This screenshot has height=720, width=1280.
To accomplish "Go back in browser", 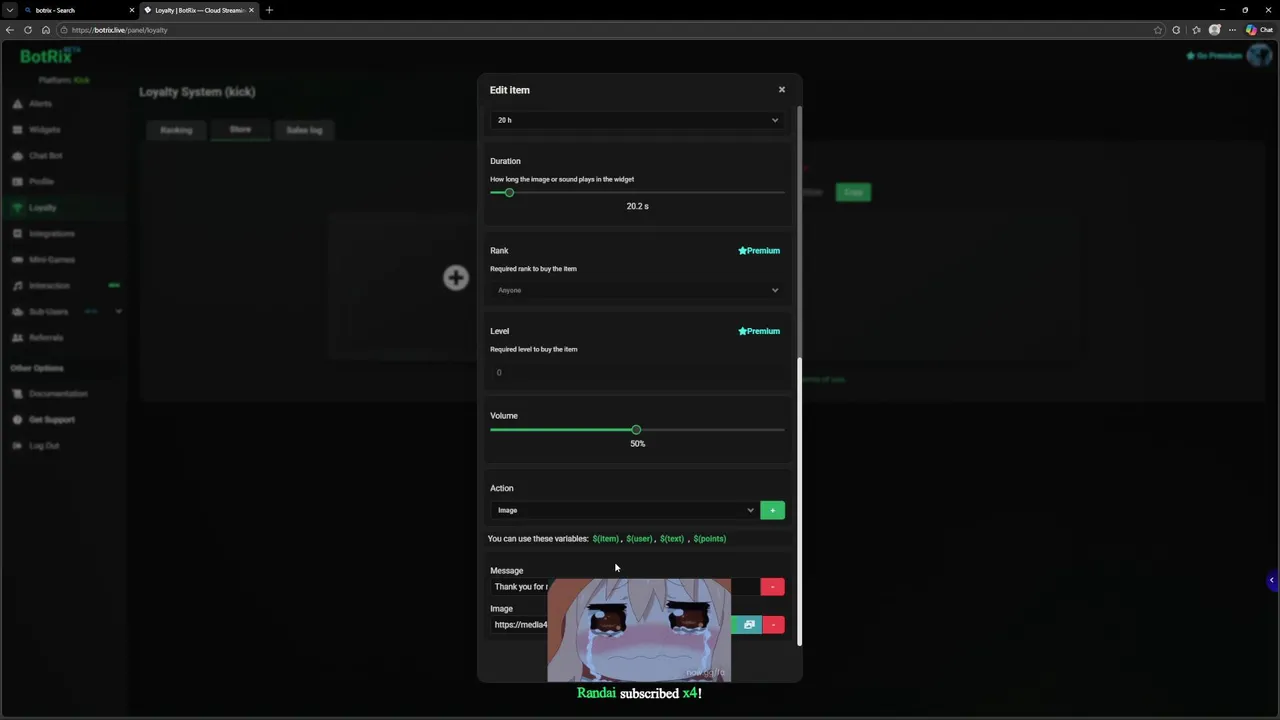I will [10, 30].
